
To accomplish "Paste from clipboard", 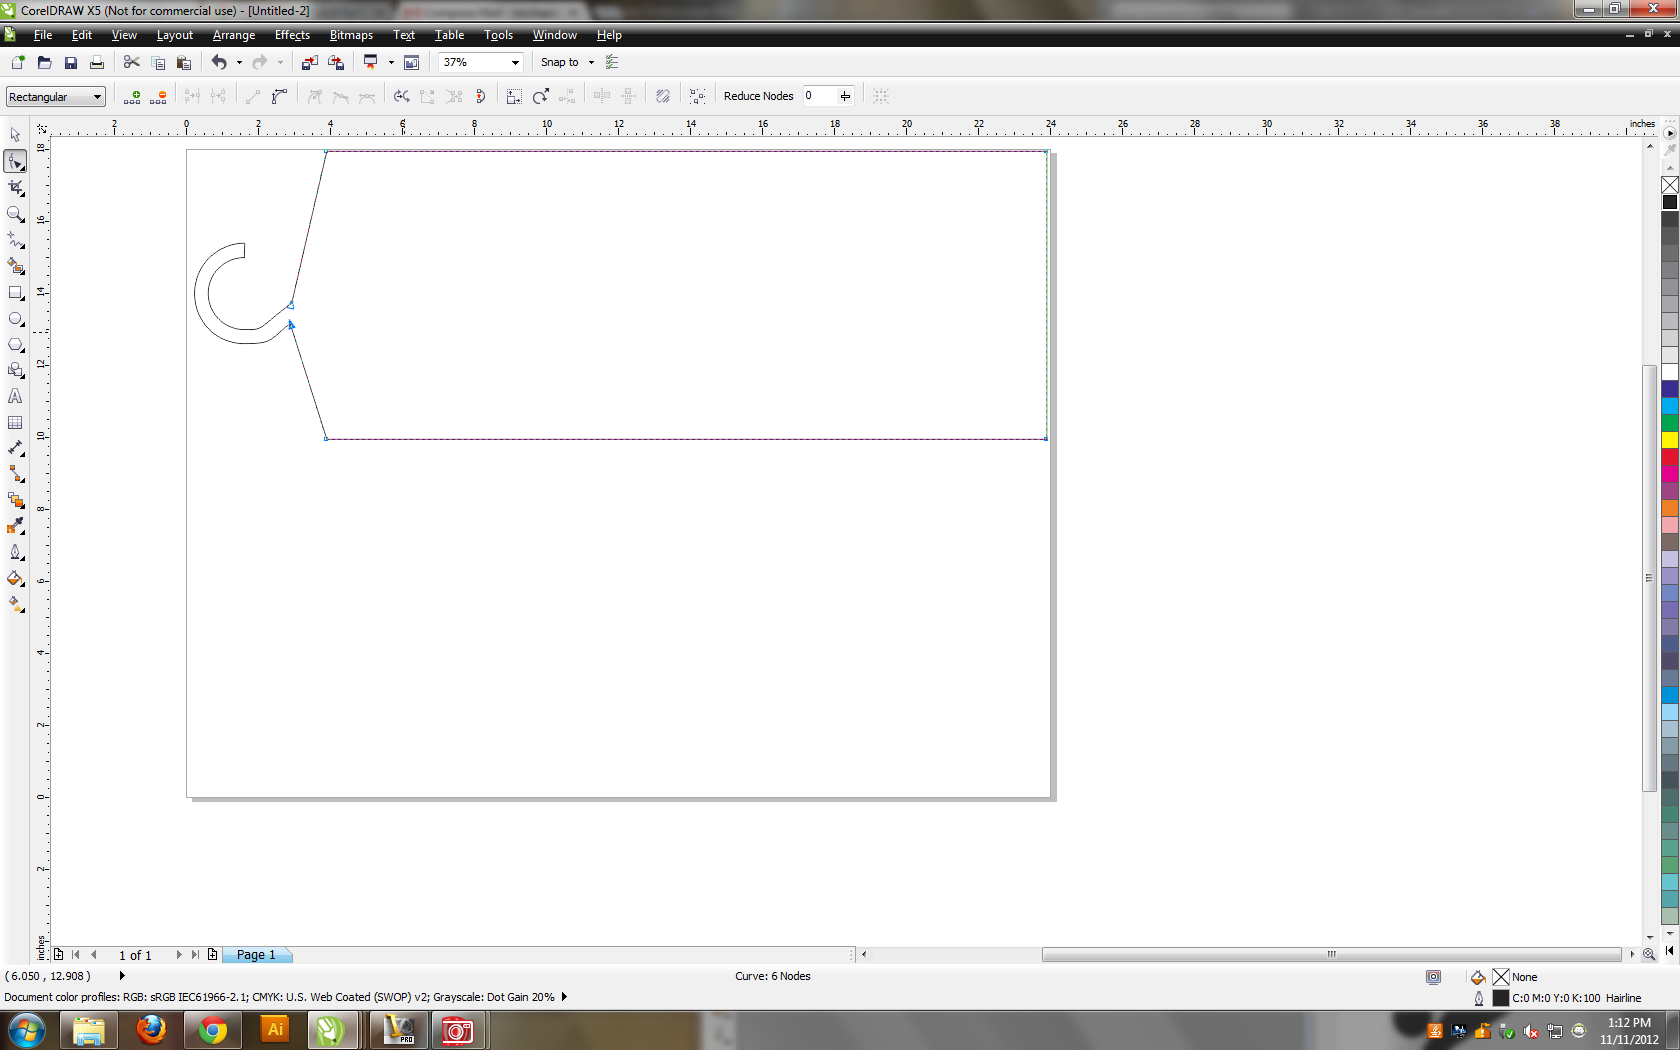I will tap(184, 62).
